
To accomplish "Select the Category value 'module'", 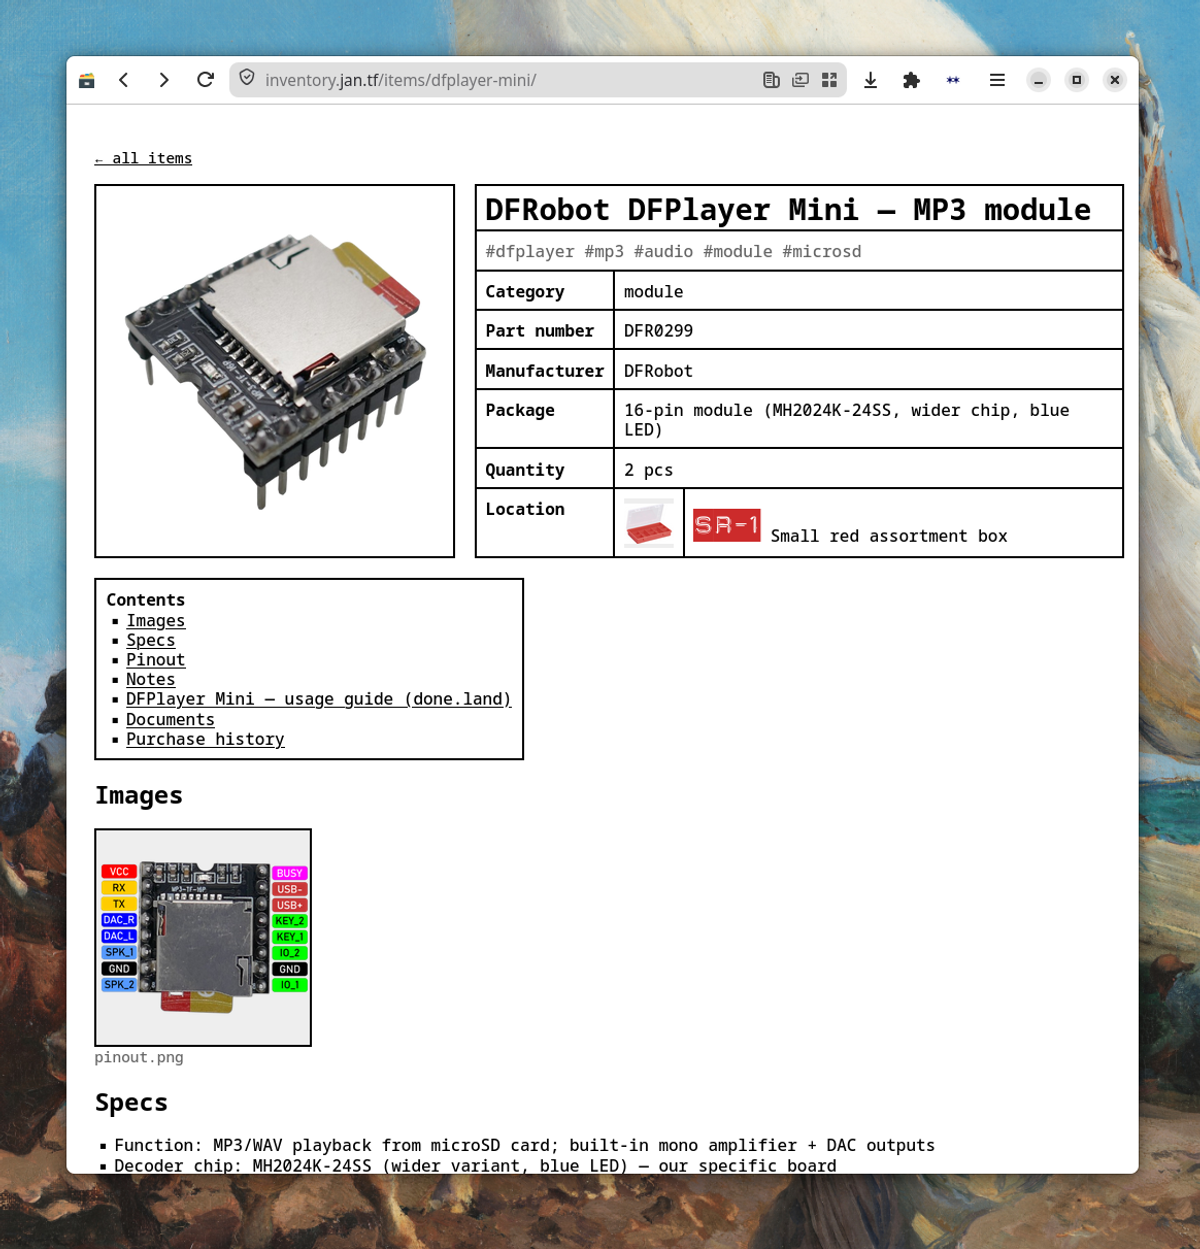I will pyautogui.click(x=653, y=292).
